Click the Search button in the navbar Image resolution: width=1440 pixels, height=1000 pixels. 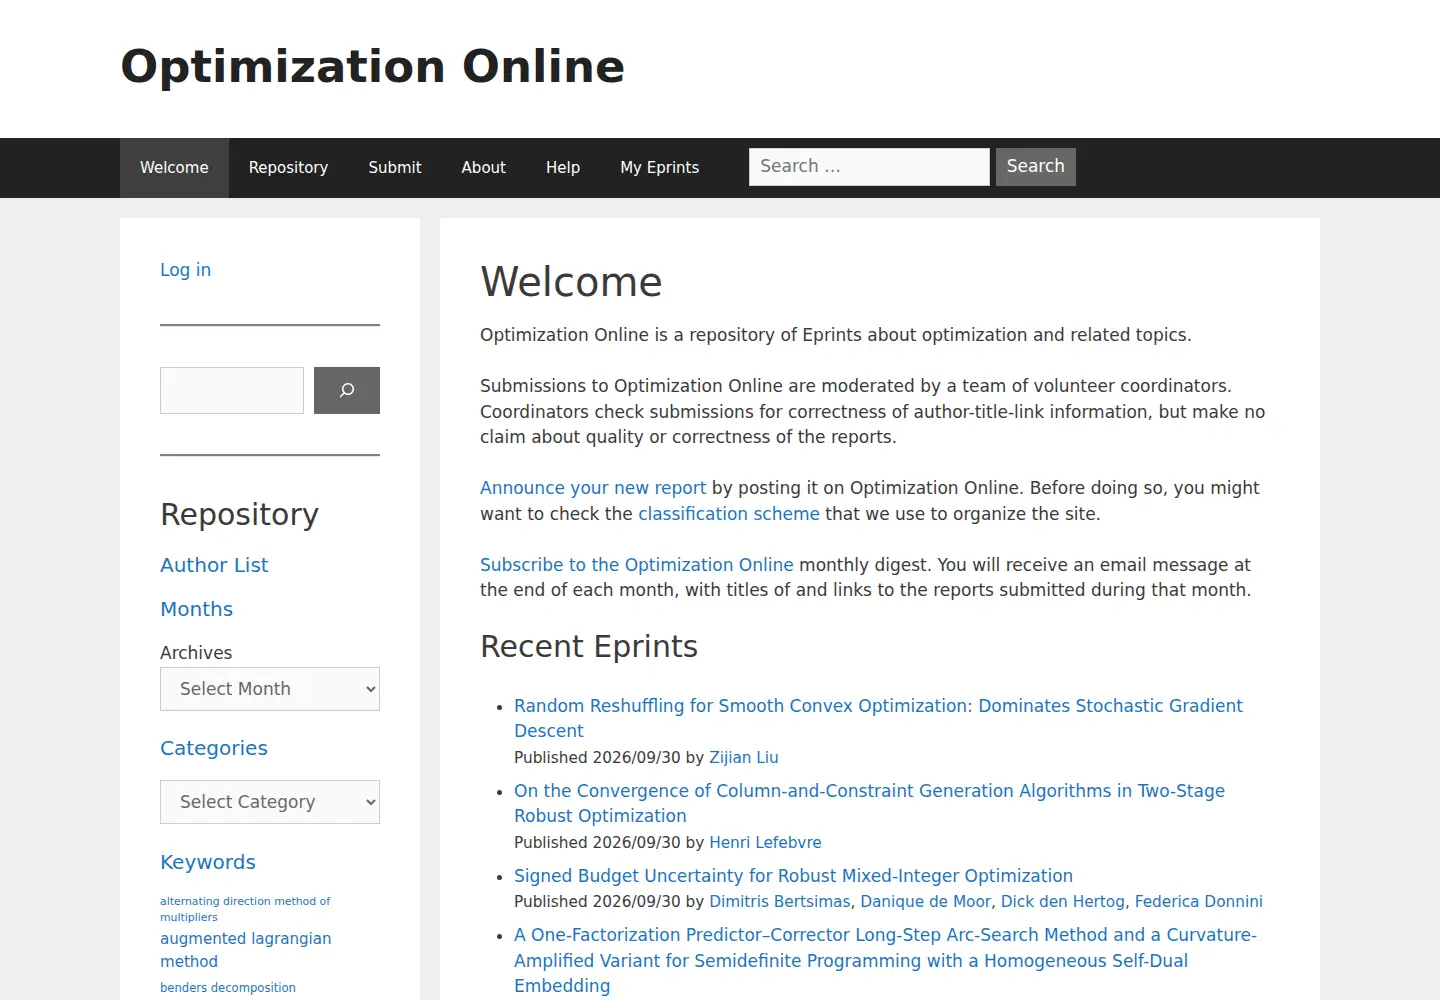[x=1036, y=167]
